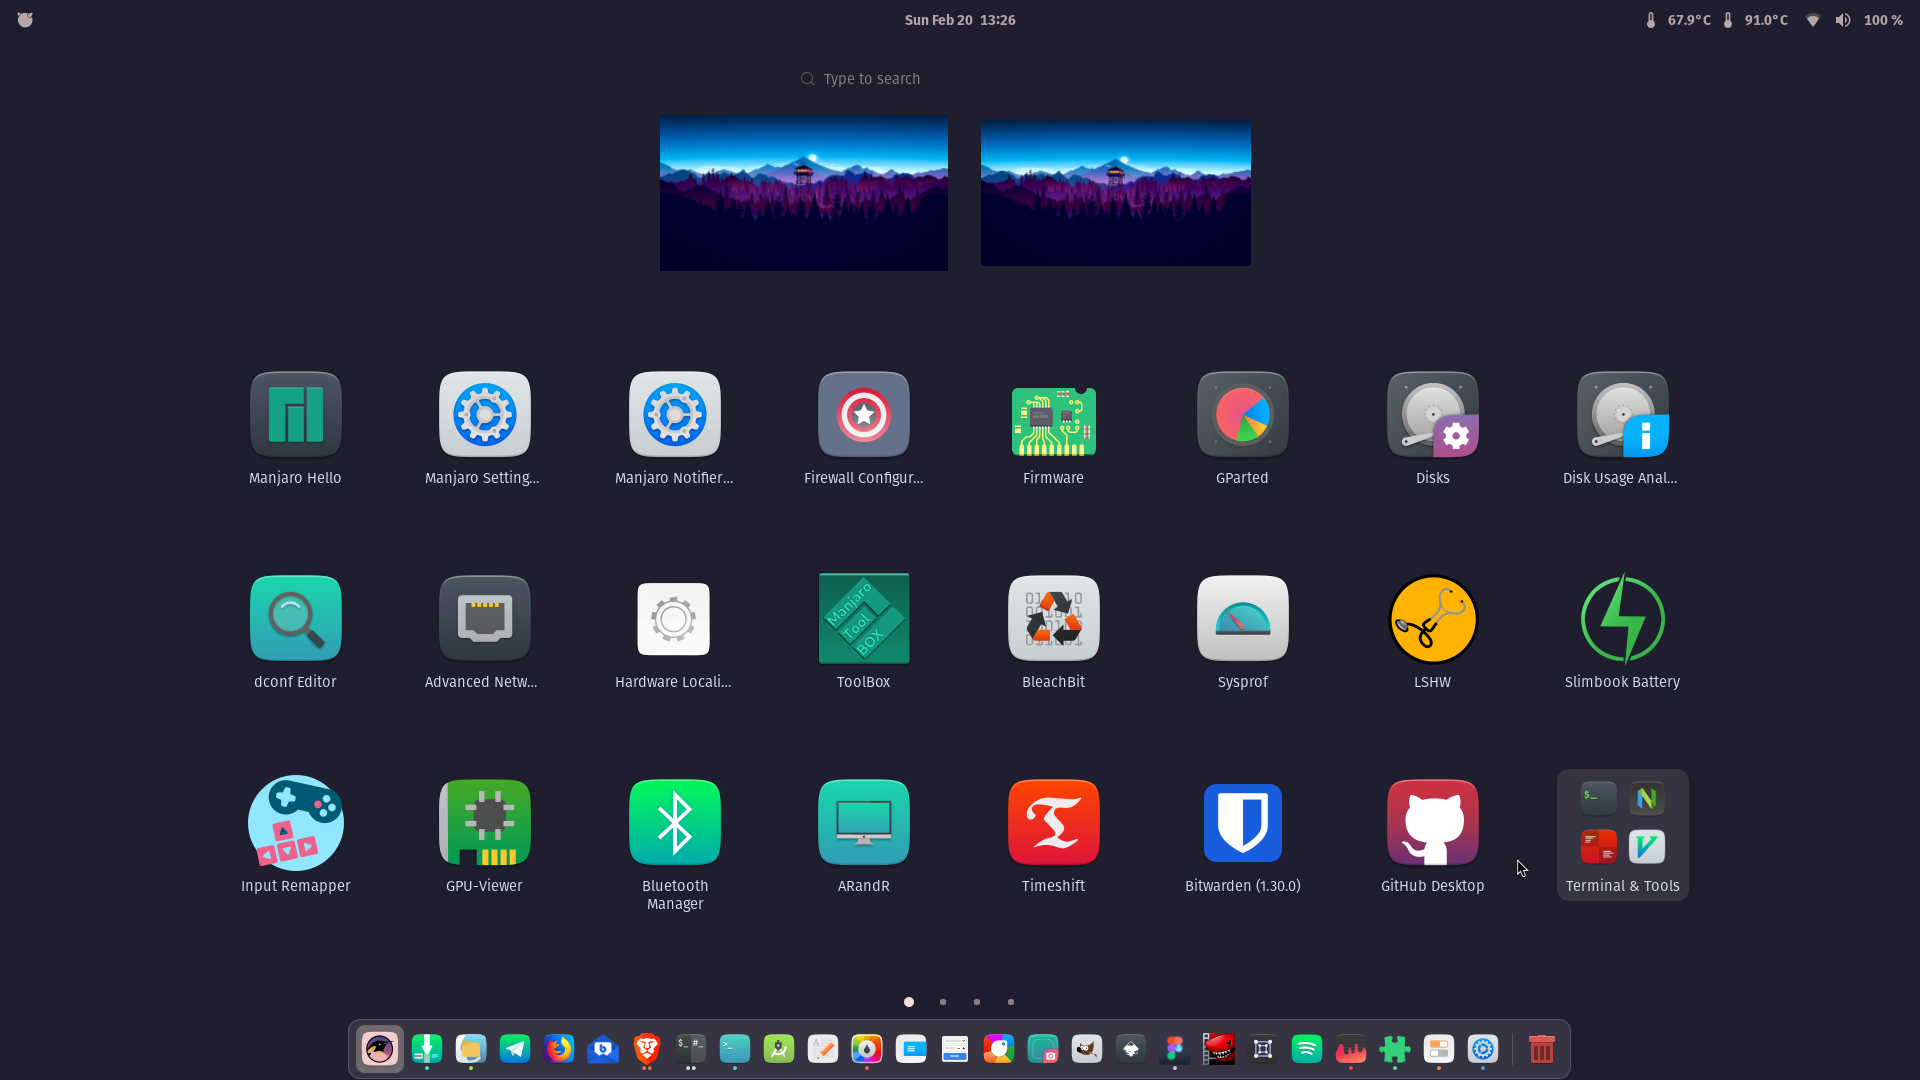1920x1080 pixels.
Task: Launch LSHW hardware lister
Action: [1432, 633]
